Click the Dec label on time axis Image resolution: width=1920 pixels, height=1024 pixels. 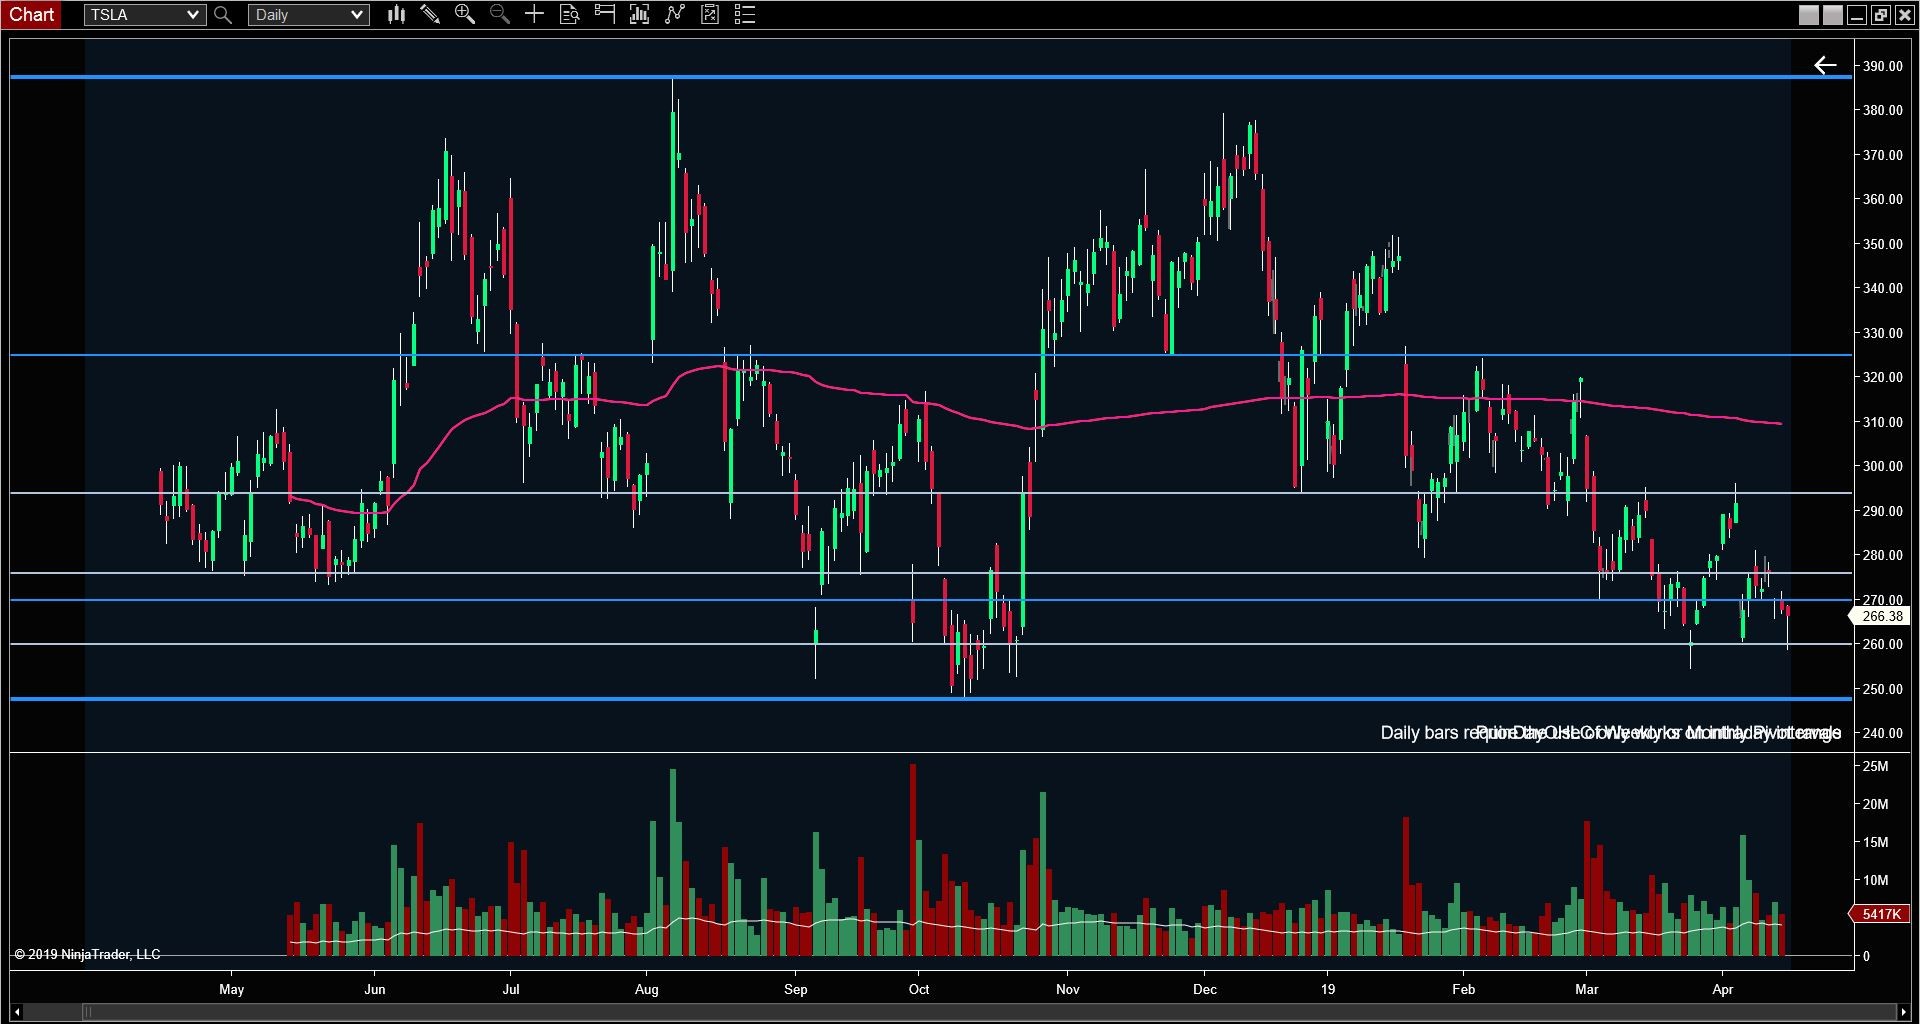[x=1205, y=990]
